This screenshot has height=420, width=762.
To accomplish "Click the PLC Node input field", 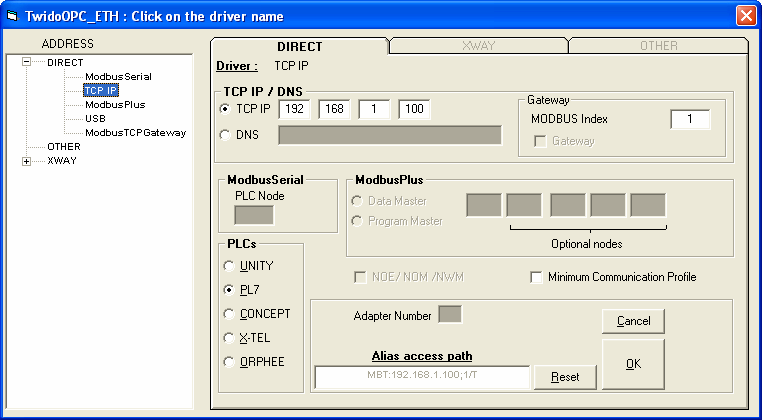I will point(254,215).
